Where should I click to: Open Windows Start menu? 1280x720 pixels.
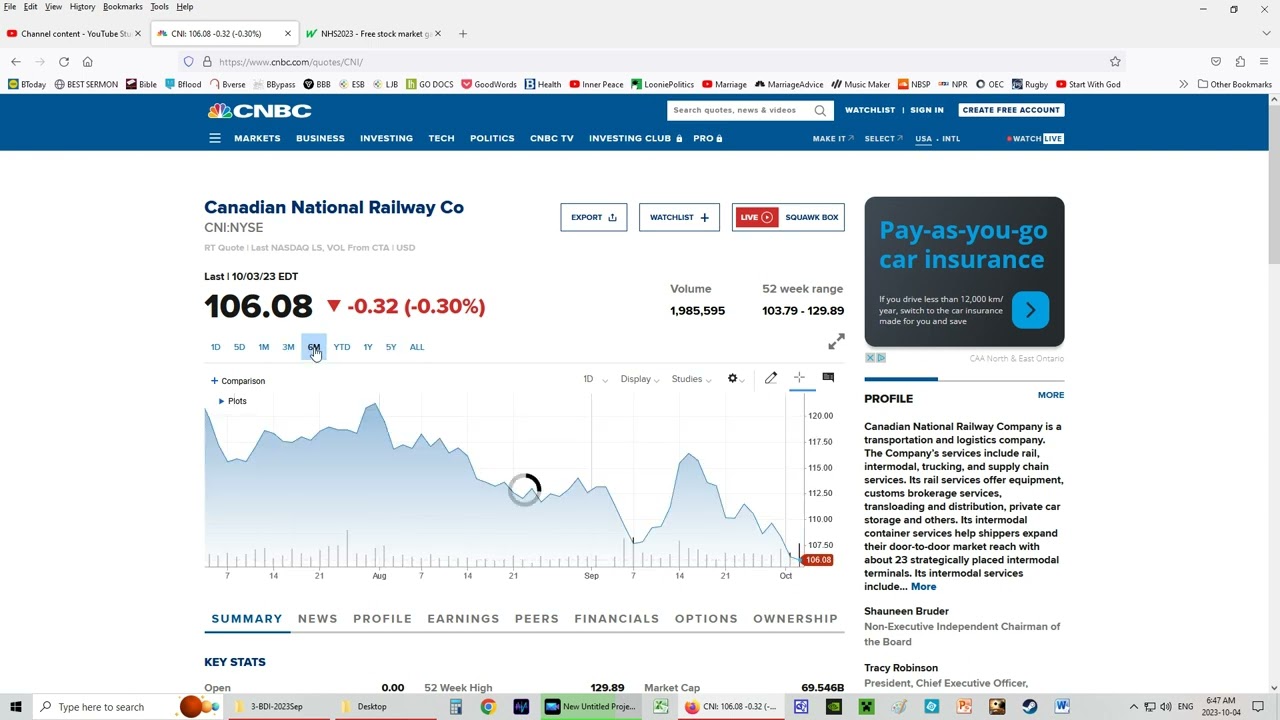[x=15, y=707]
